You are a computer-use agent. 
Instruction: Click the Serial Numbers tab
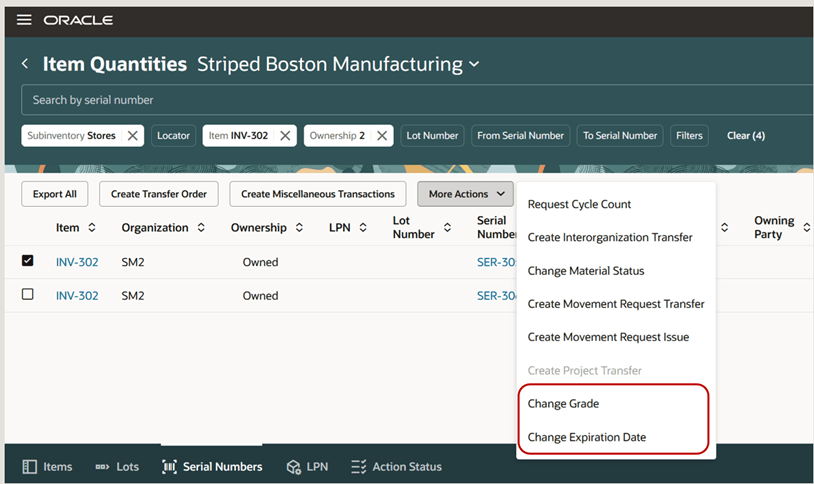212,466
